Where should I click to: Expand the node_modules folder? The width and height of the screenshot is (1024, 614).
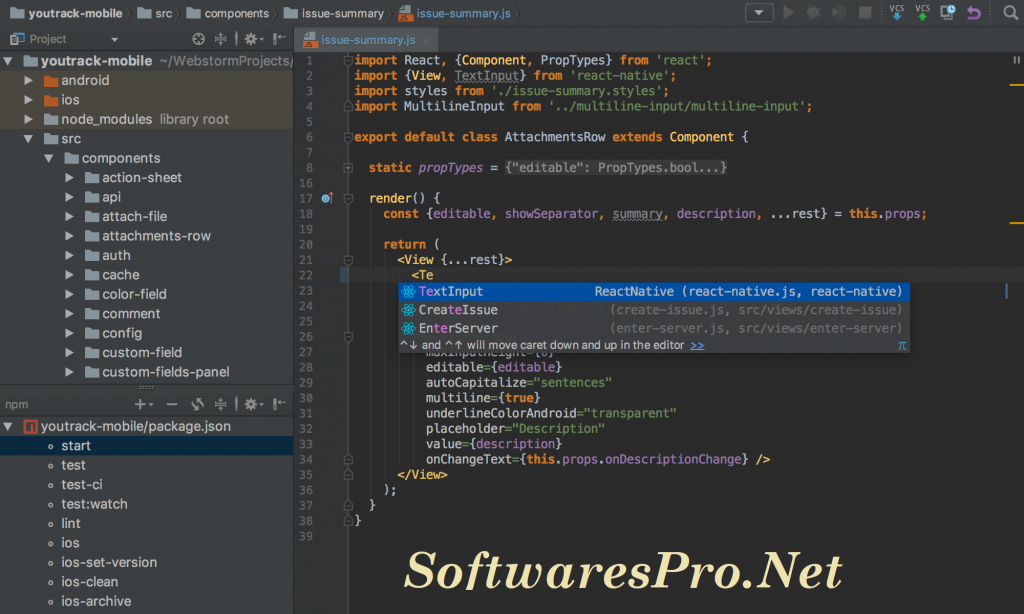[x=27, y=119]
